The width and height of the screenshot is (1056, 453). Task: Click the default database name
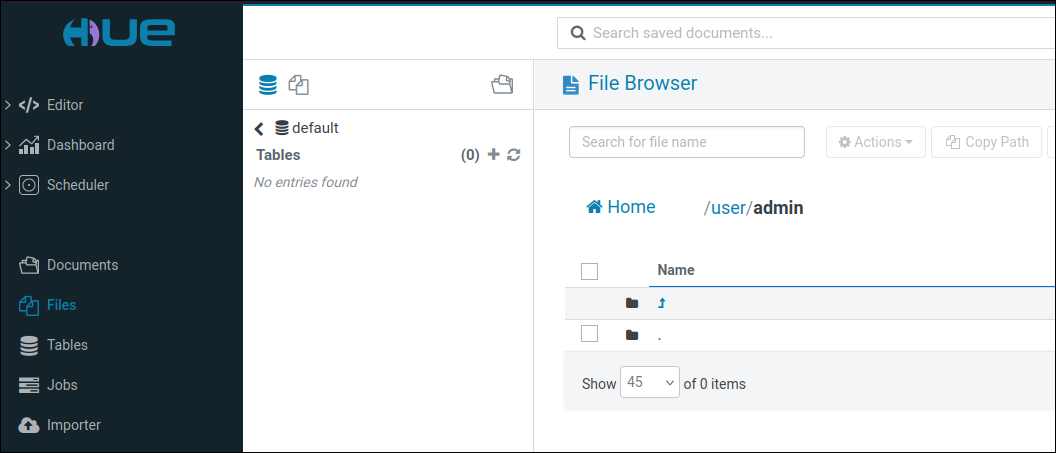coord(315,128)
